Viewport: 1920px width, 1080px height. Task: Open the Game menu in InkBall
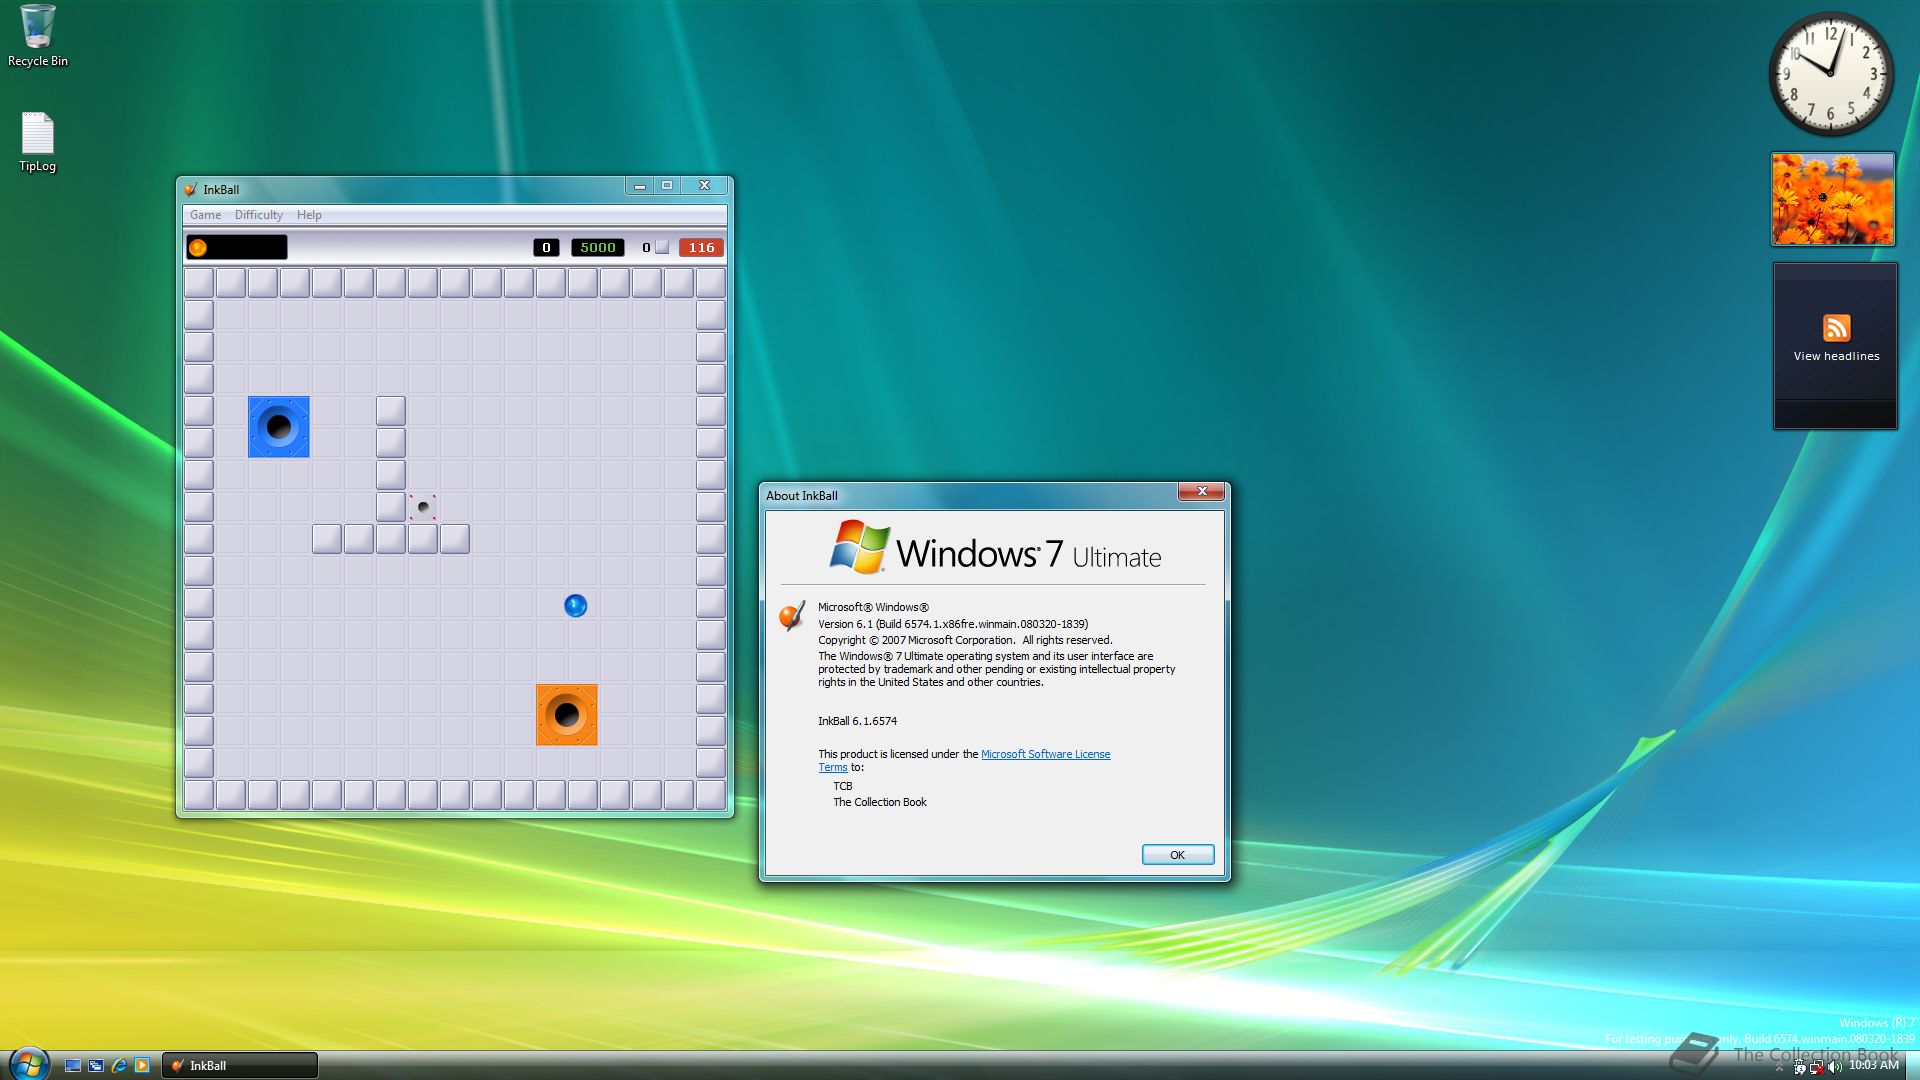pyautogui.click(x=205, y=215)
